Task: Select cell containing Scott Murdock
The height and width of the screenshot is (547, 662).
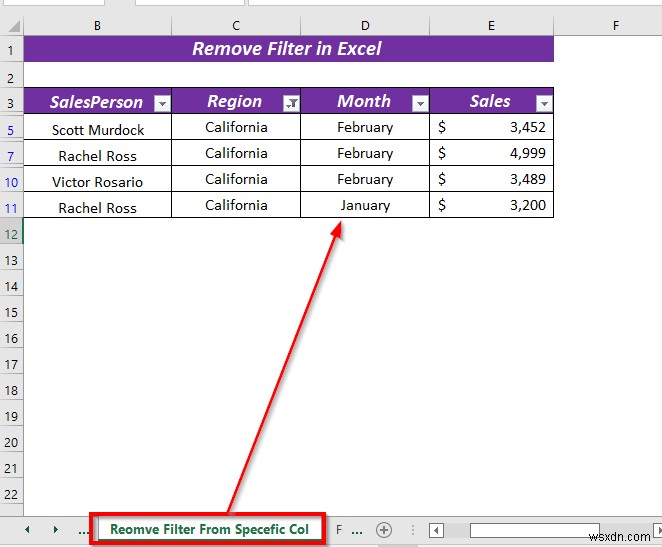Action: pyautogui.click(x=98, y=127)
